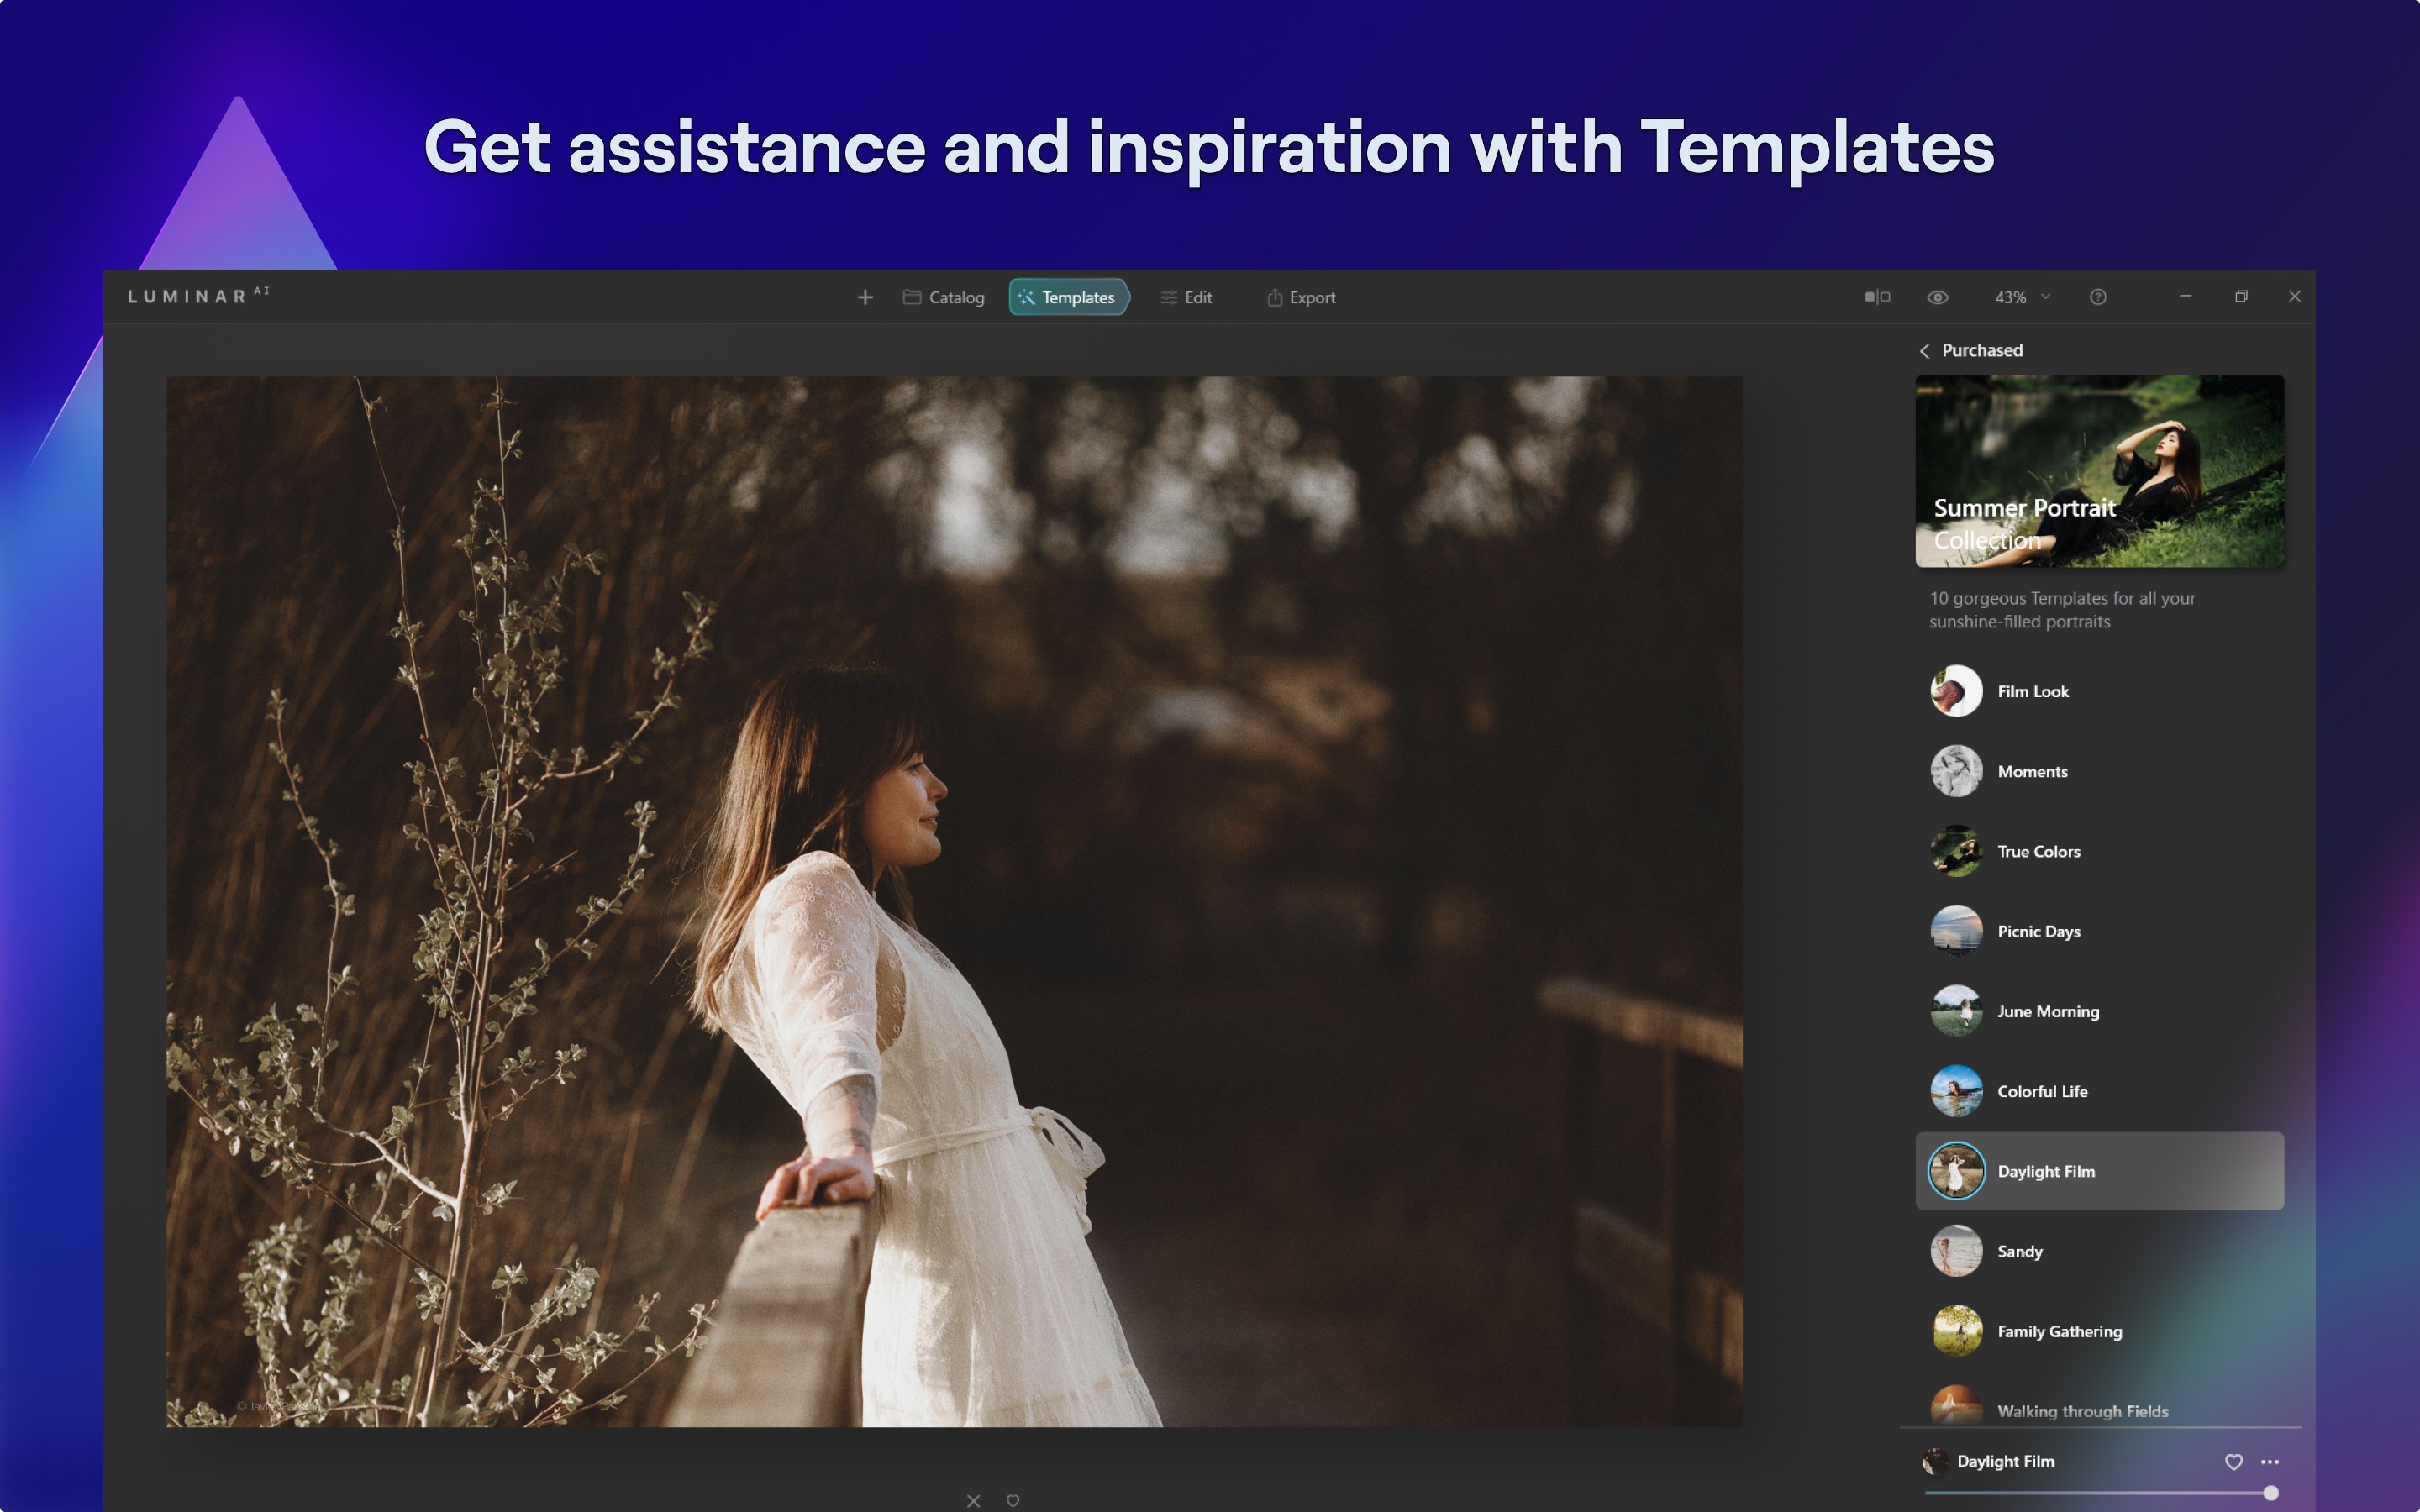This screenshot has width=2420, height=1512.
Task: Choose the June Morning template
Action: point(2047,1011)
